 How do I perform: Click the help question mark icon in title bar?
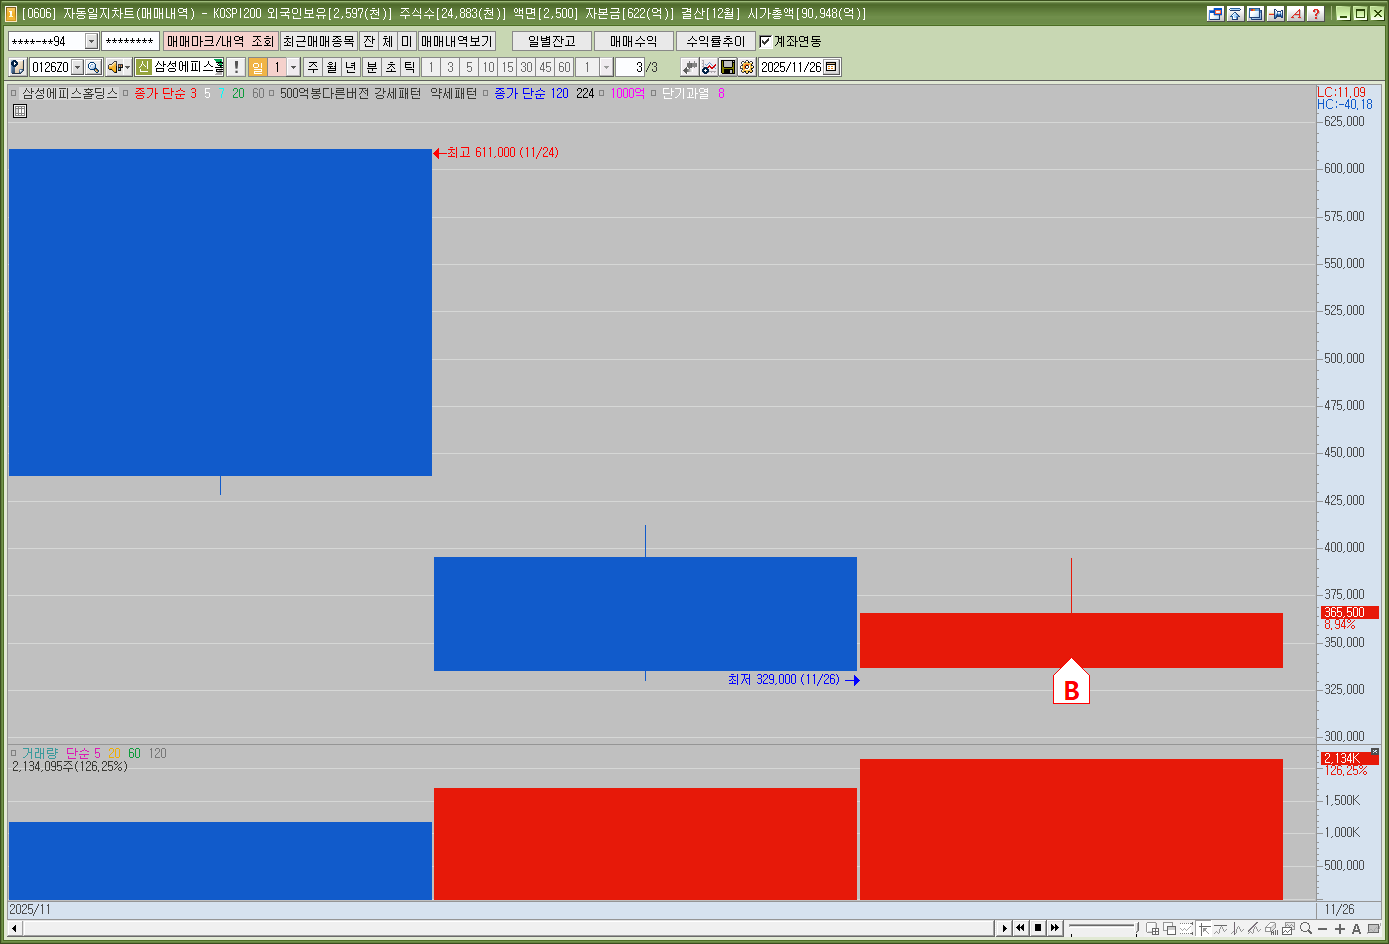[x=1316, y=13]
